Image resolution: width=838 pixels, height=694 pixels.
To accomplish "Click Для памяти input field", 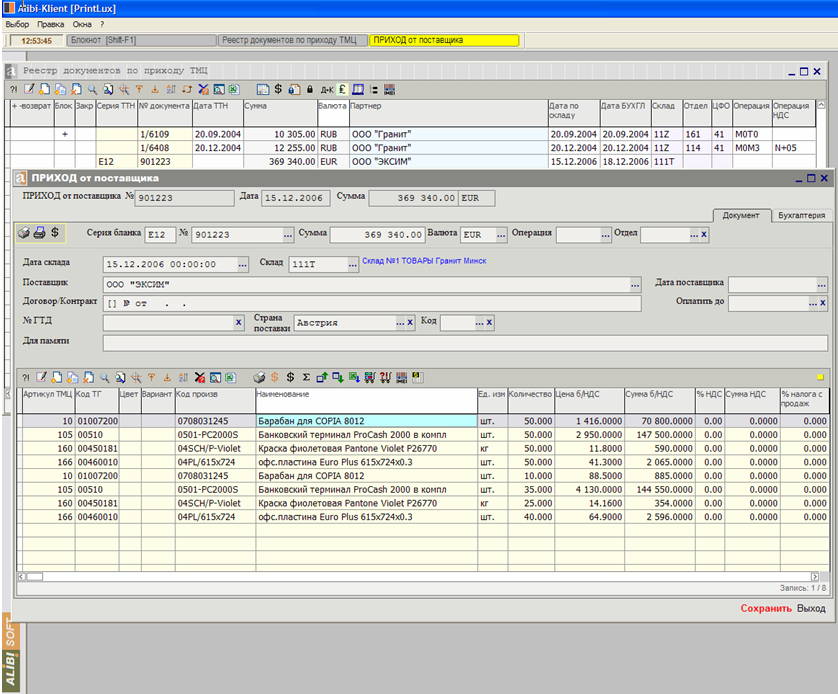I will [465, 342].
